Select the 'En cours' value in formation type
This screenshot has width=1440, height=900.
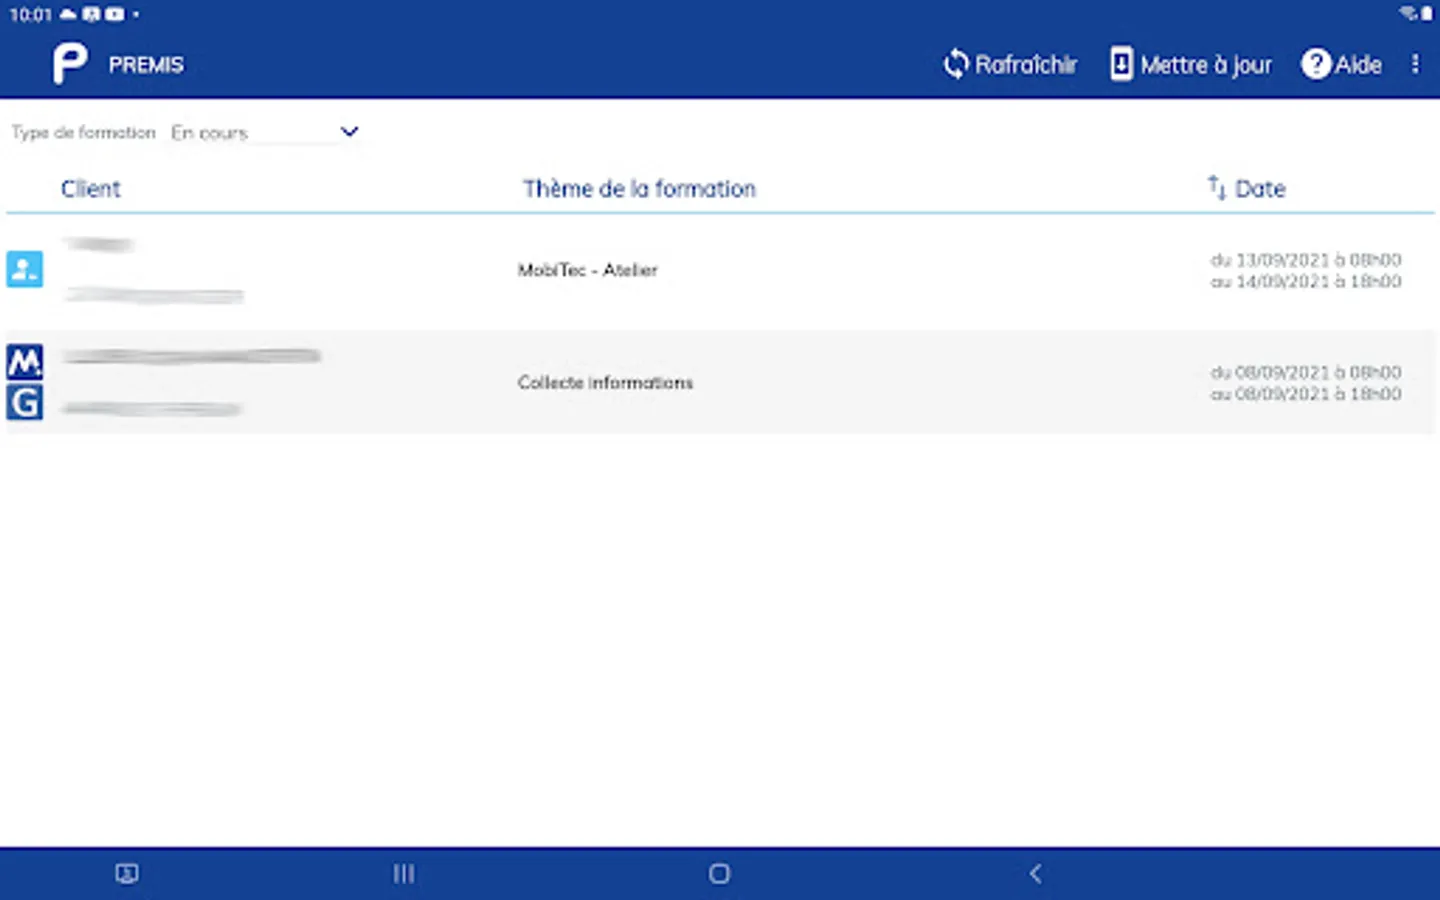coord(209,132)
